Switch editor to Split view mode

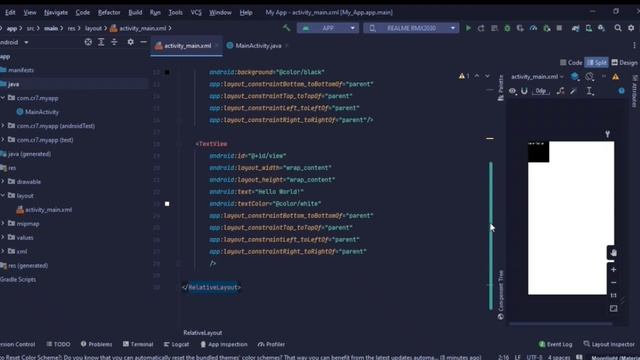tap(597, 62)
